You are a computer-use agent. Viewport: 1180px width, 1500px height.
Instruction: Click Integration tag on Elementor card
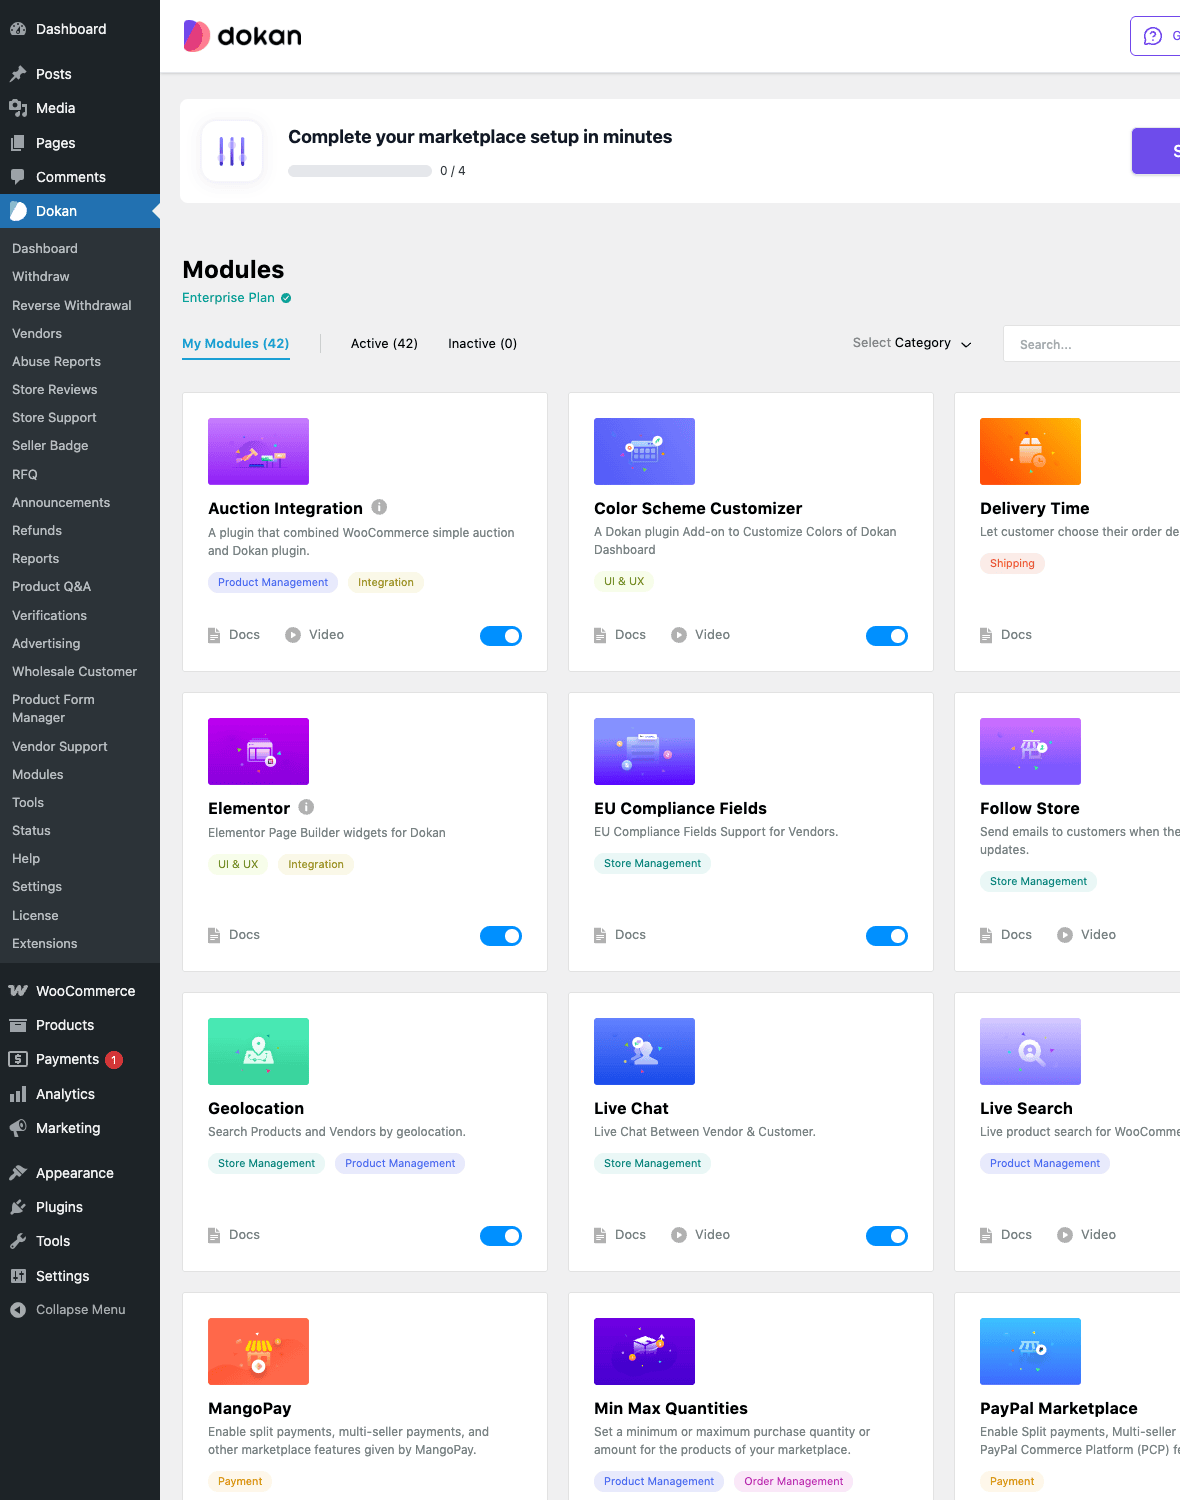[316, 864]
